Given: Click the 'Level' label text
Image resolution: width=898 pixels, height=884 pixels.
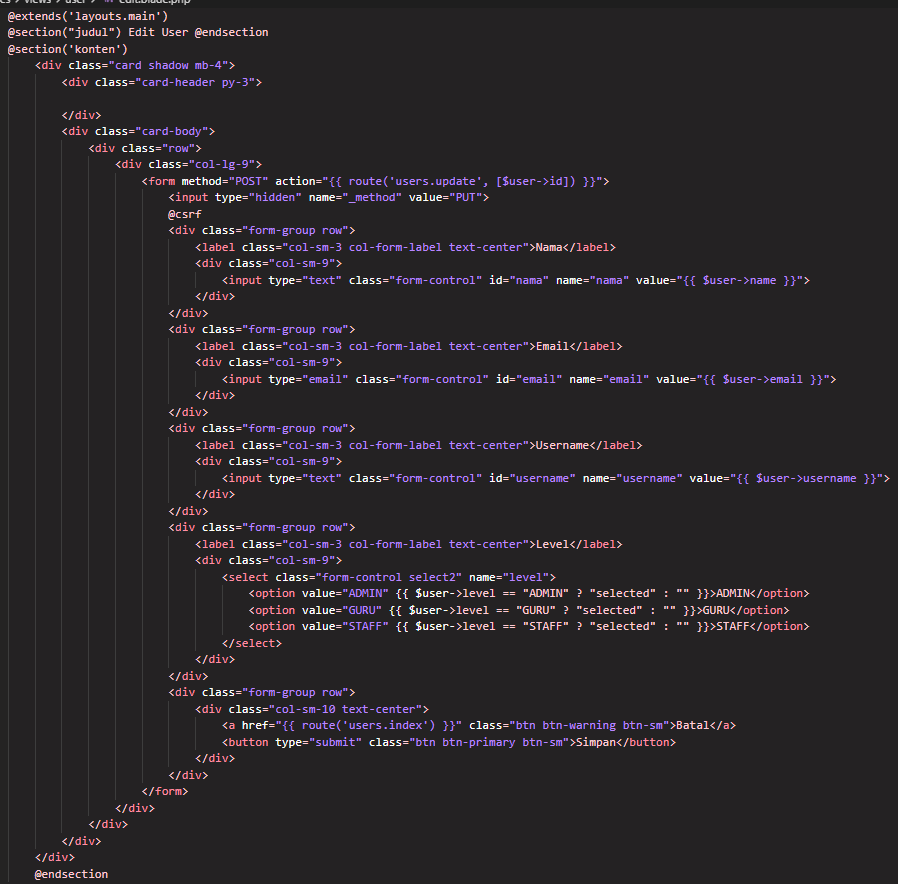Looking at the screenshot, I should click(553, 544).
